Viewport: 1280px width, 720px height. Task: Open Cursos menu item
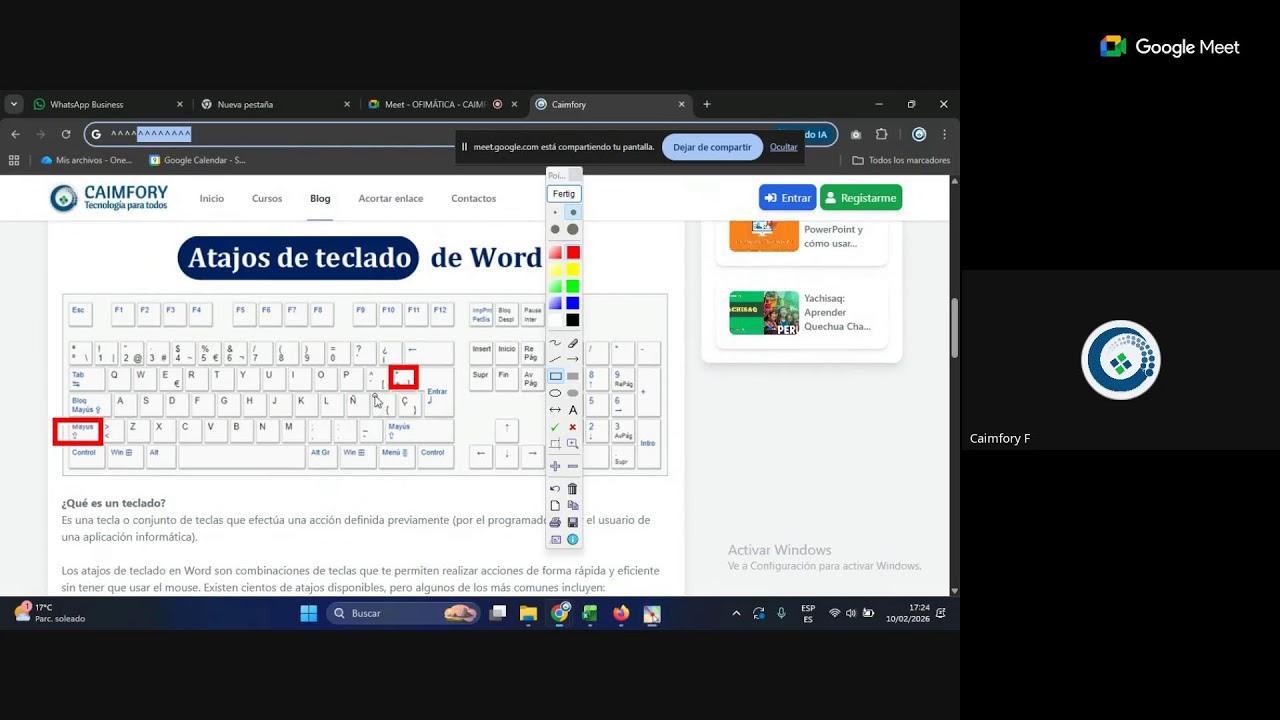point(267,198)
